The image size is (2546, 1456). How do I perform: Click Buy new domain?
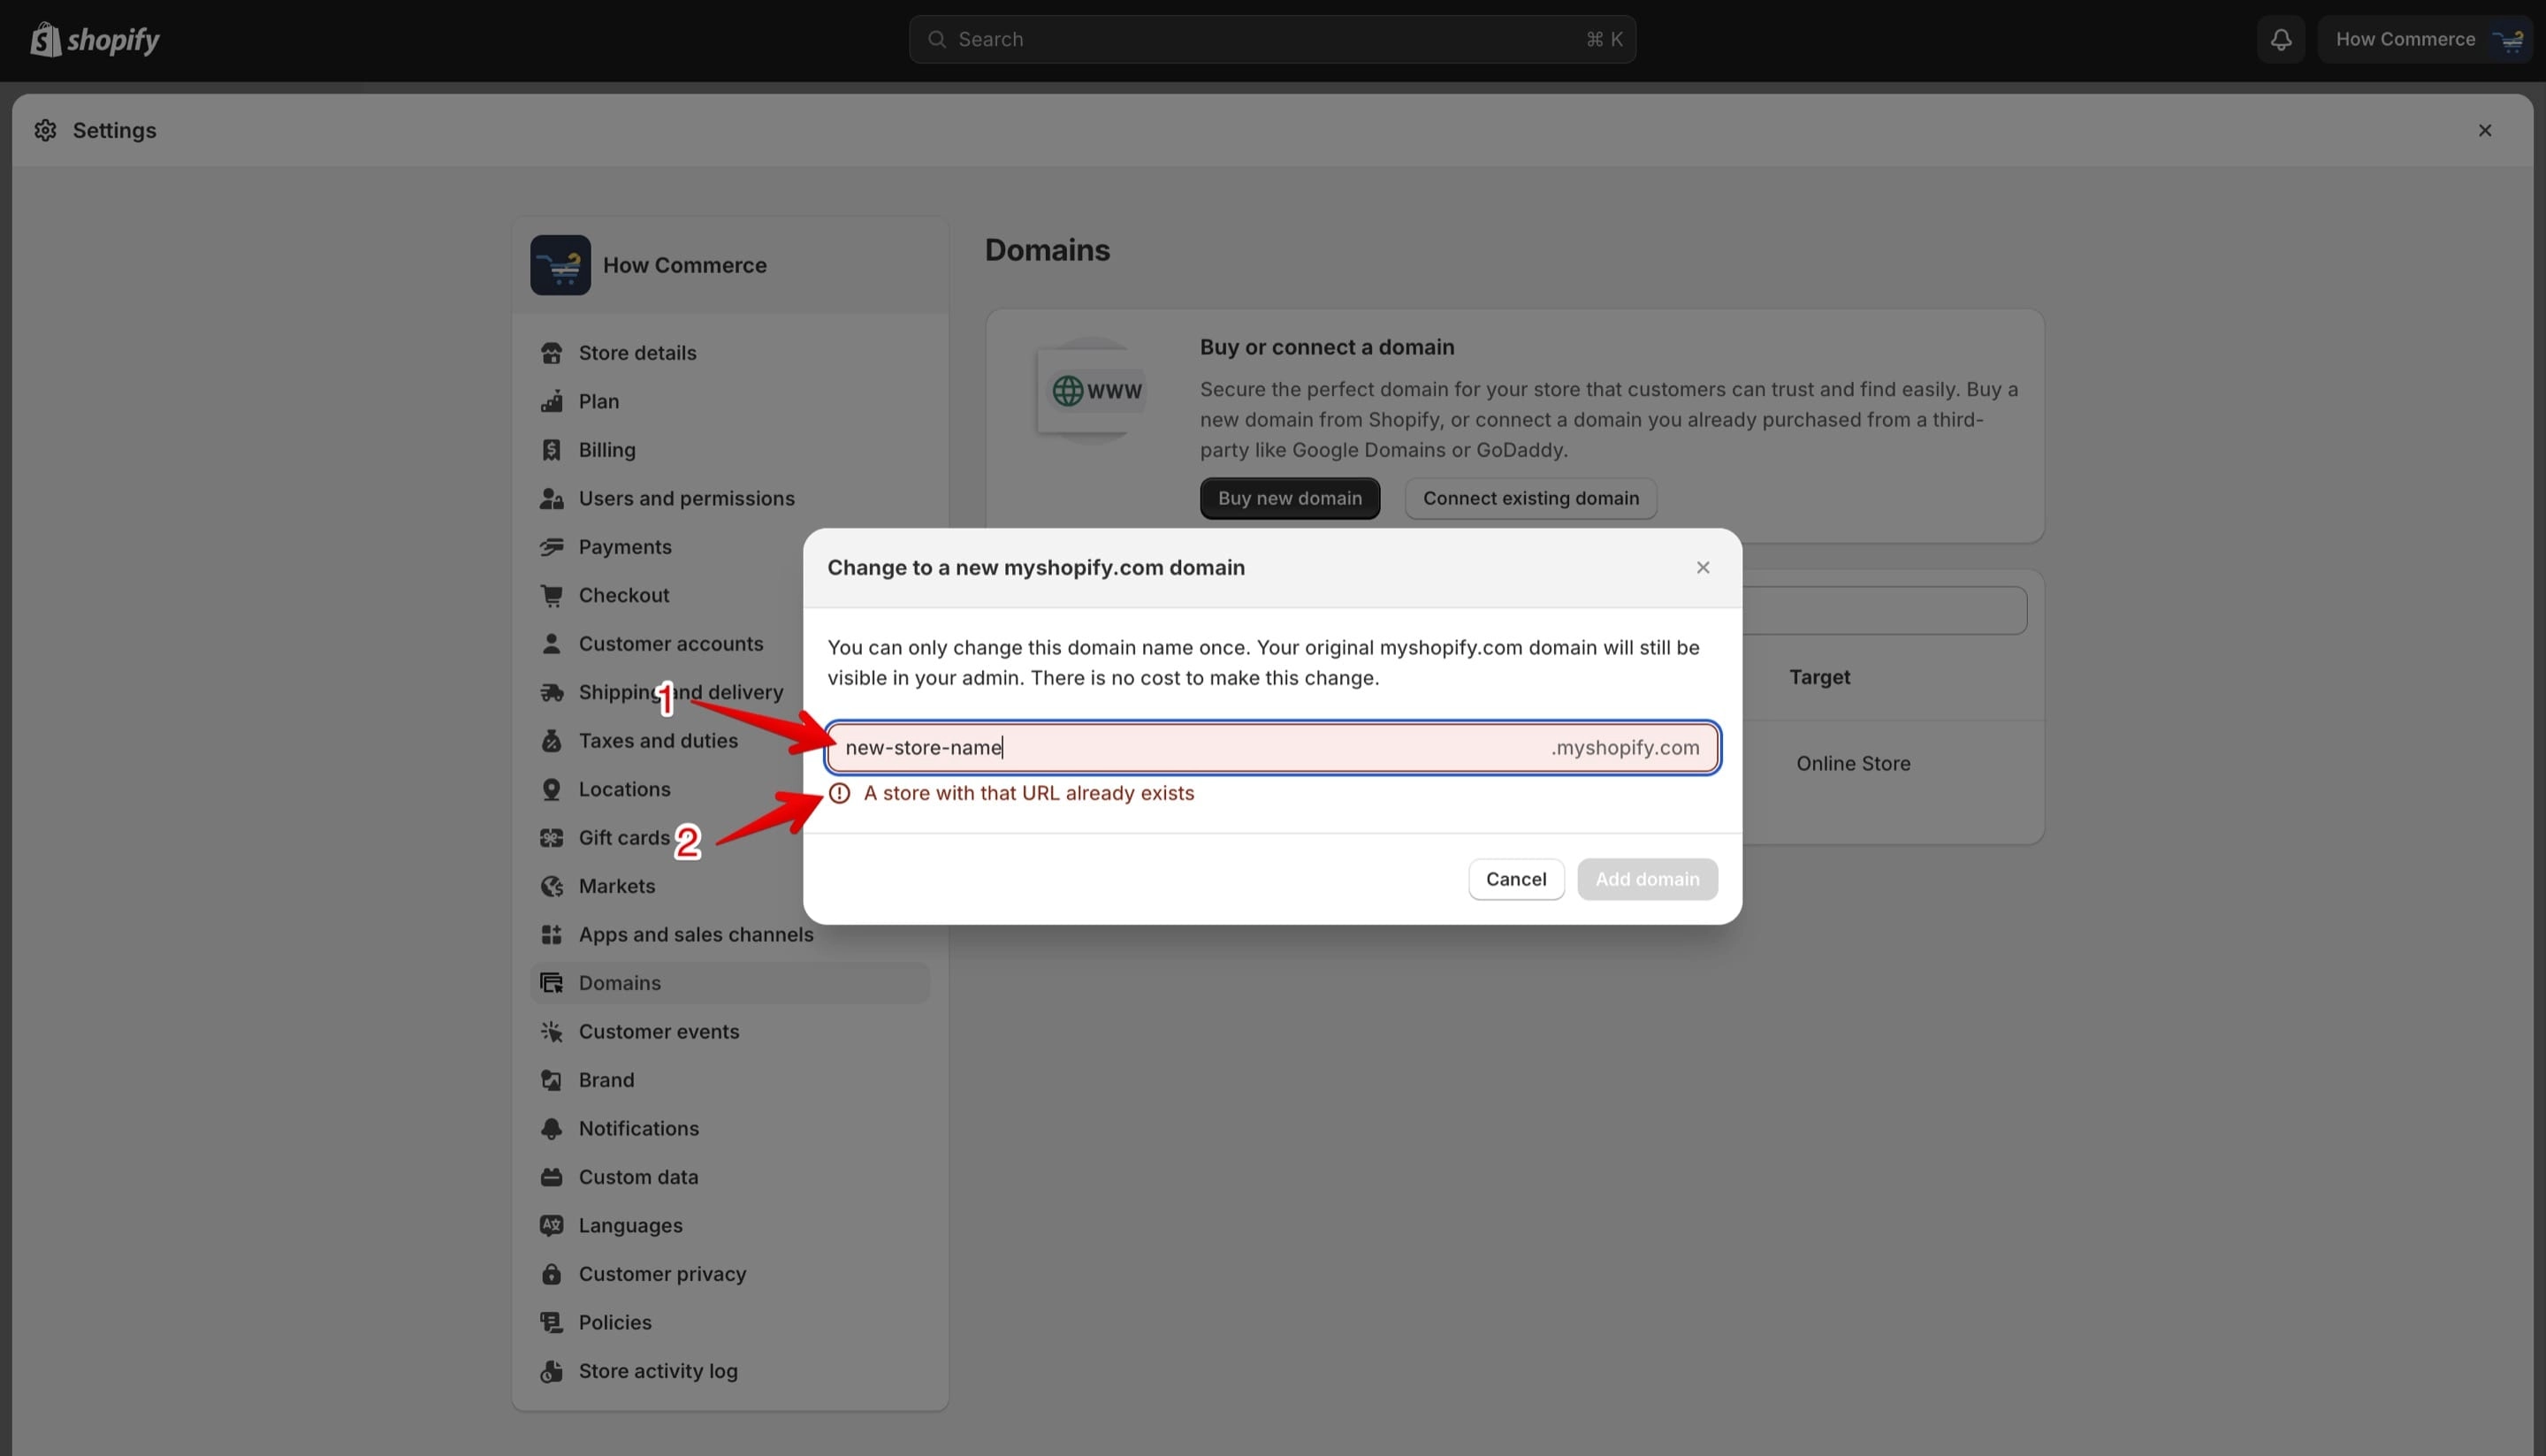click(x=1290, y=498)
